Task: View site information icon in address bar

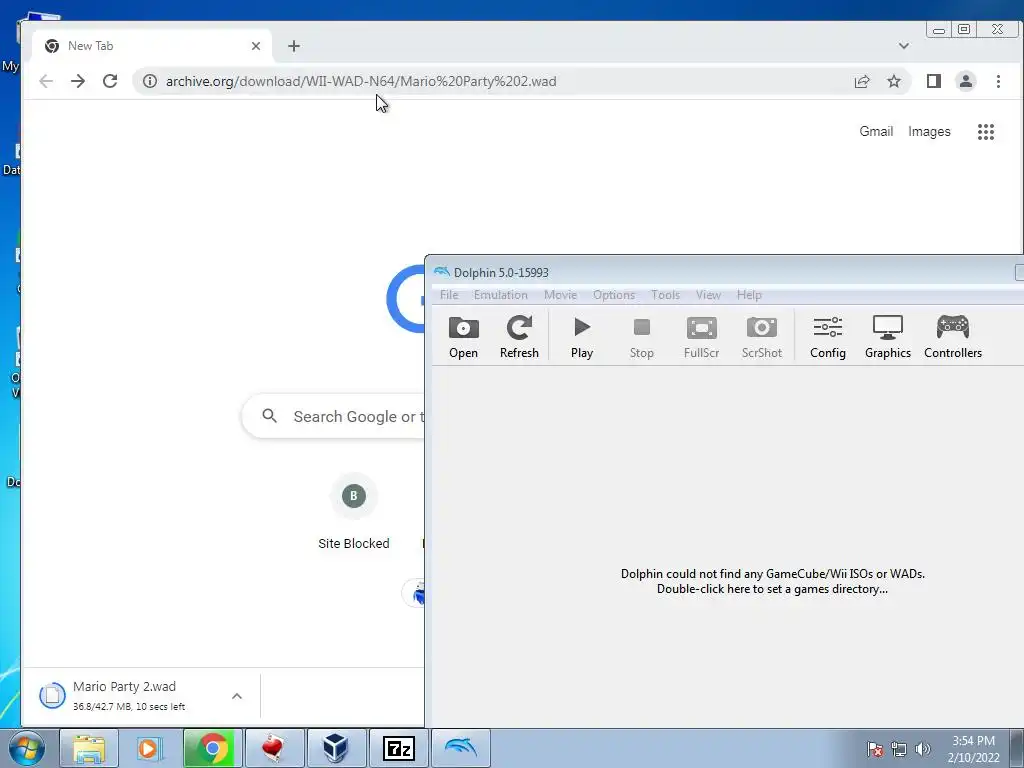Action: [150, 81]
